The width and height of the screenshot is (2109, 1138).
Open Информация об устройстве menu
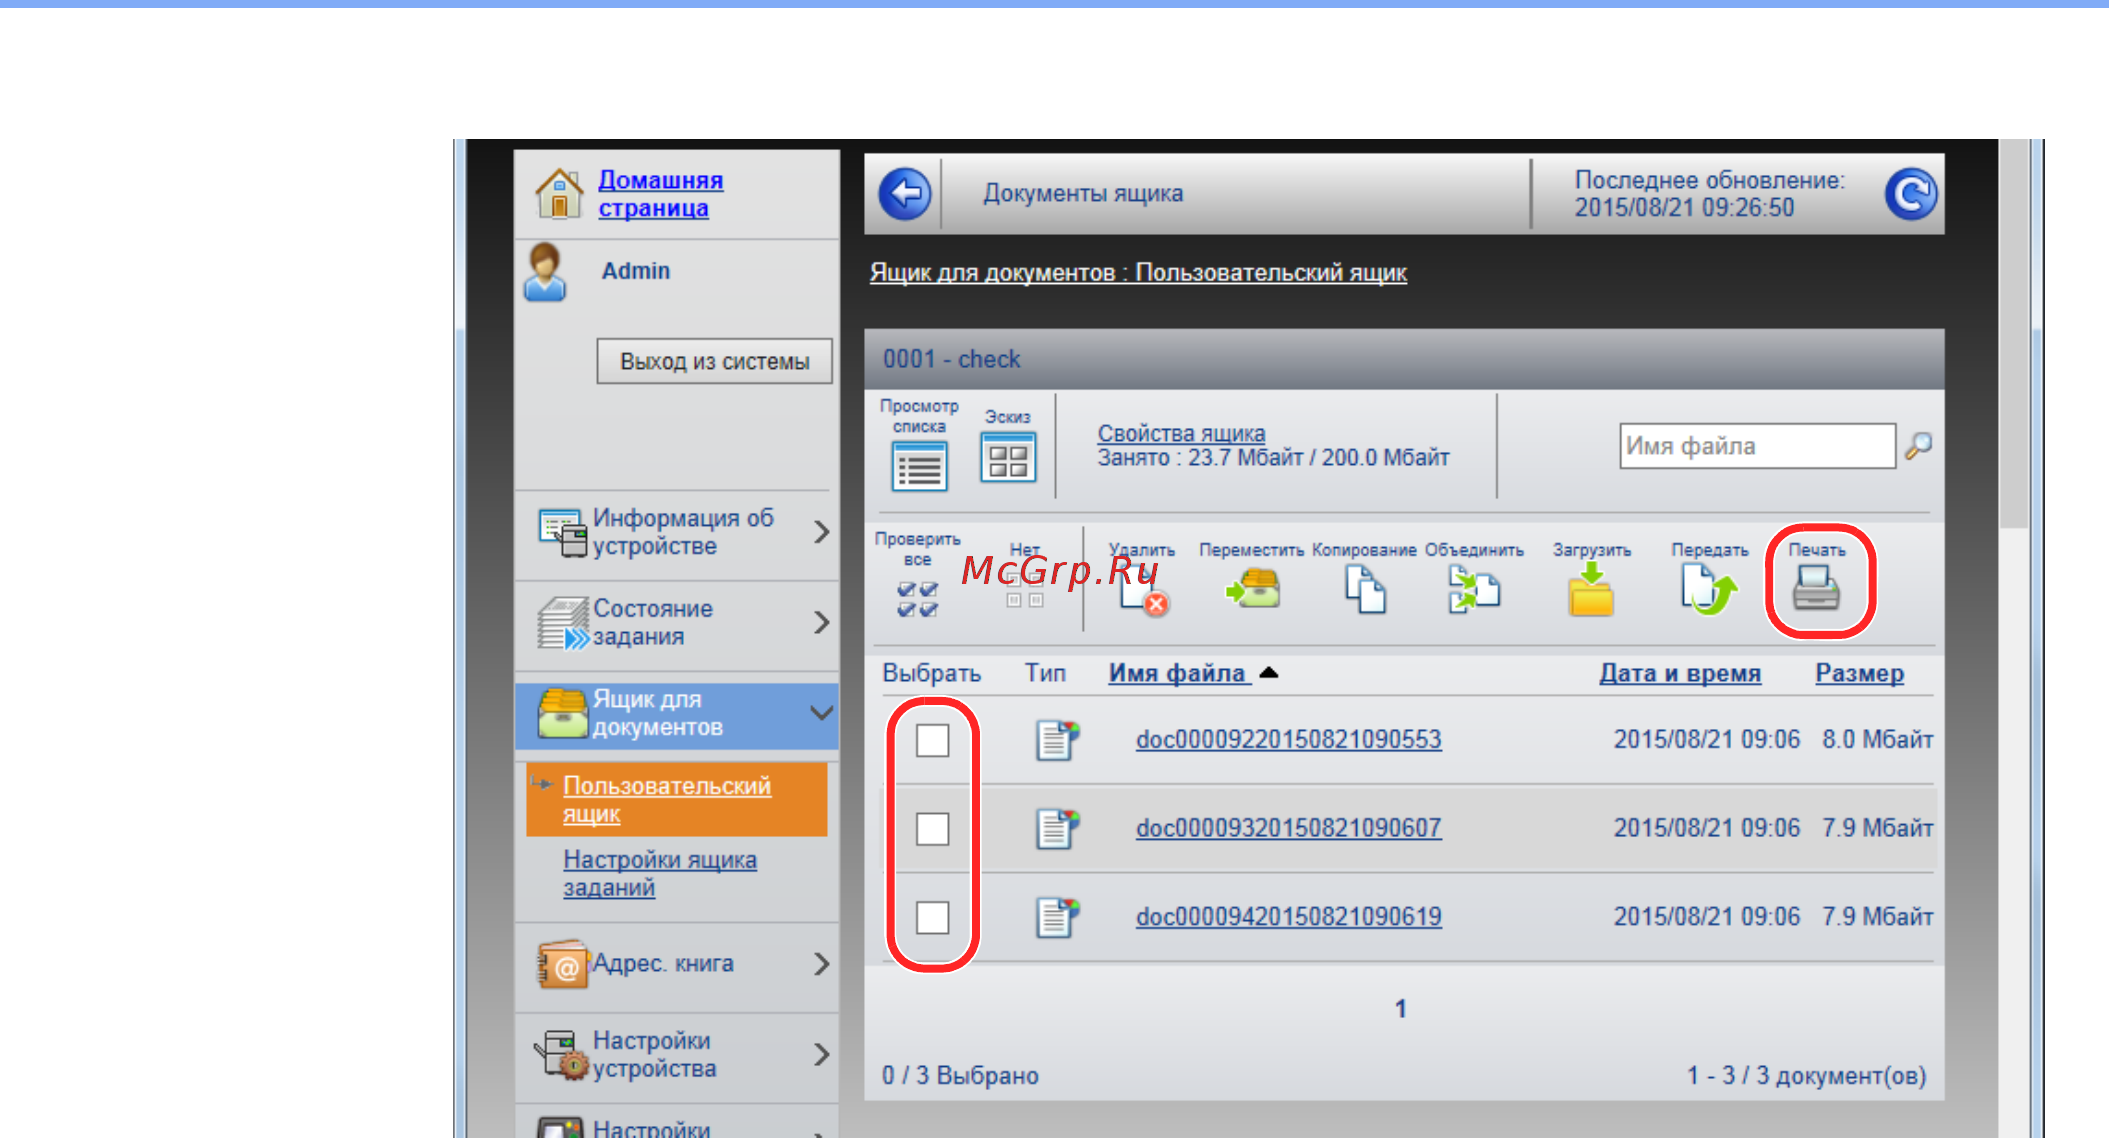tap(677, 532)
